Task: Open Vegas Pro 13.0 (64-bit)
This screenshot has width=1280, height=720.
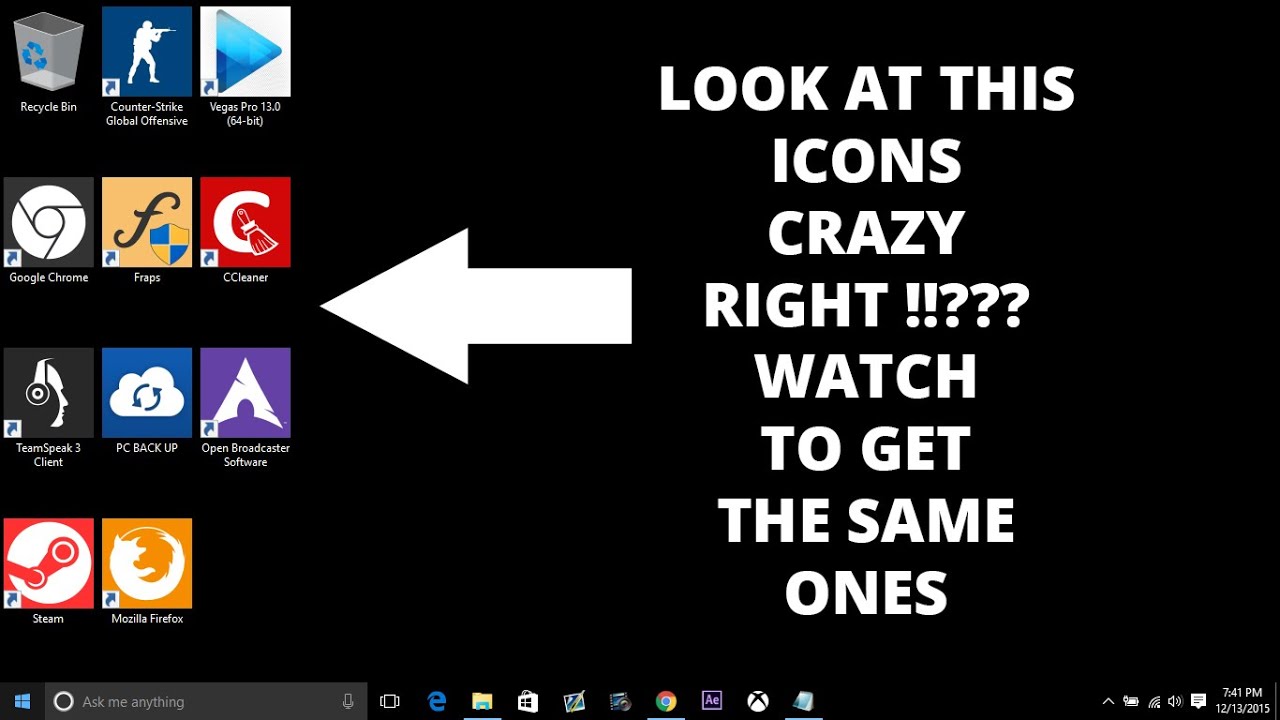Action: click(x=245, y=51)
